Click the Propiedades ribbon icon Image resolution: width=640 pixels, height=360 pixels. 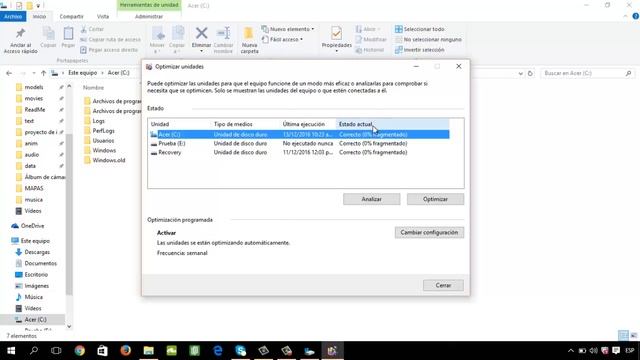336,39
